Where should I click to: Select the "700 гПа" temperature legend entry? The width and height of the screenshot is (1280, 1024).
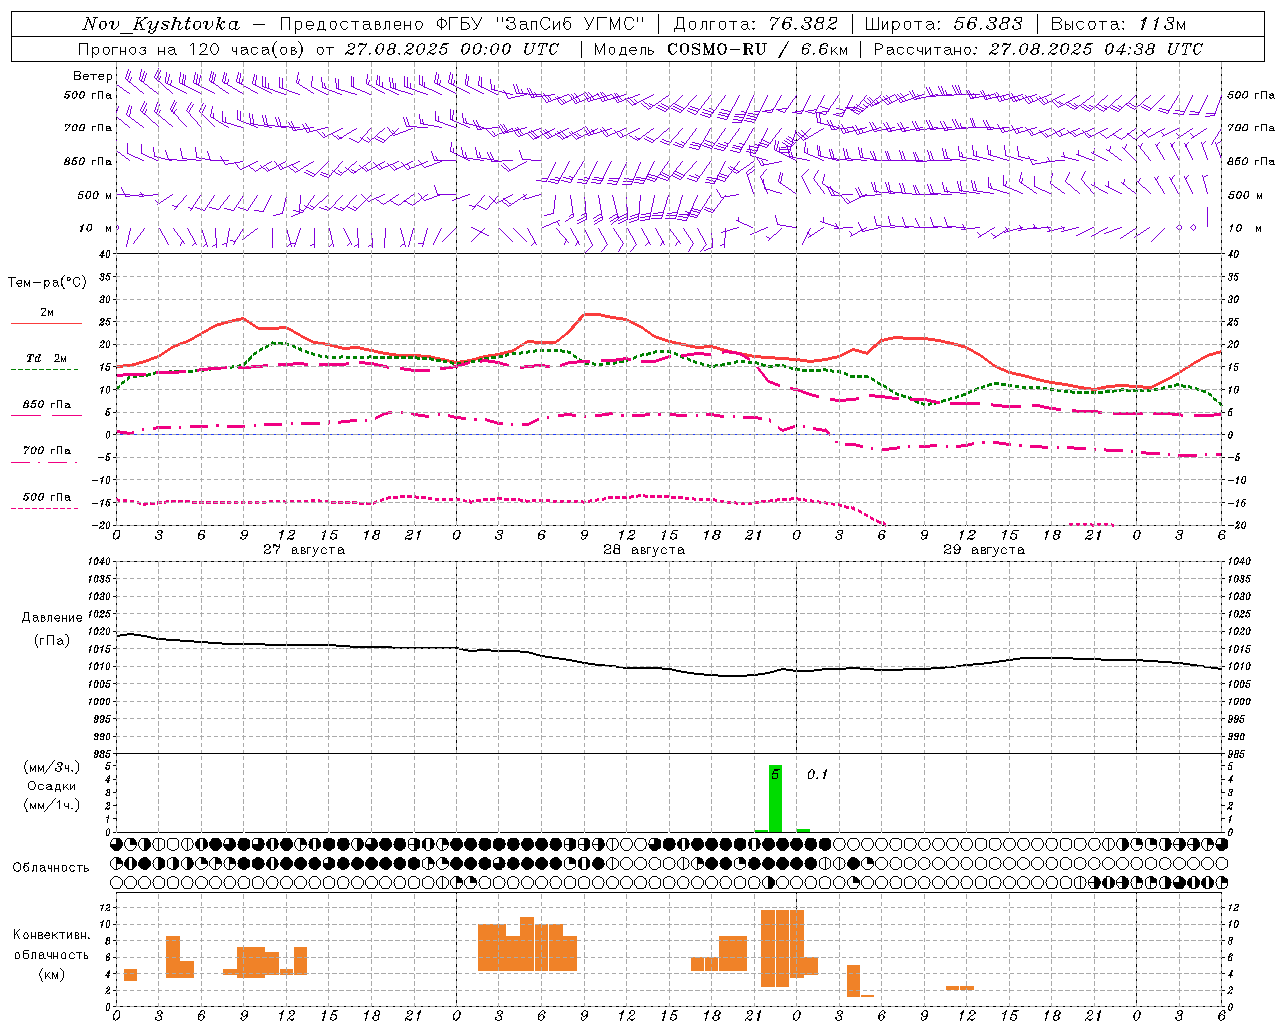pyautogui.click(x=47, y=451)
